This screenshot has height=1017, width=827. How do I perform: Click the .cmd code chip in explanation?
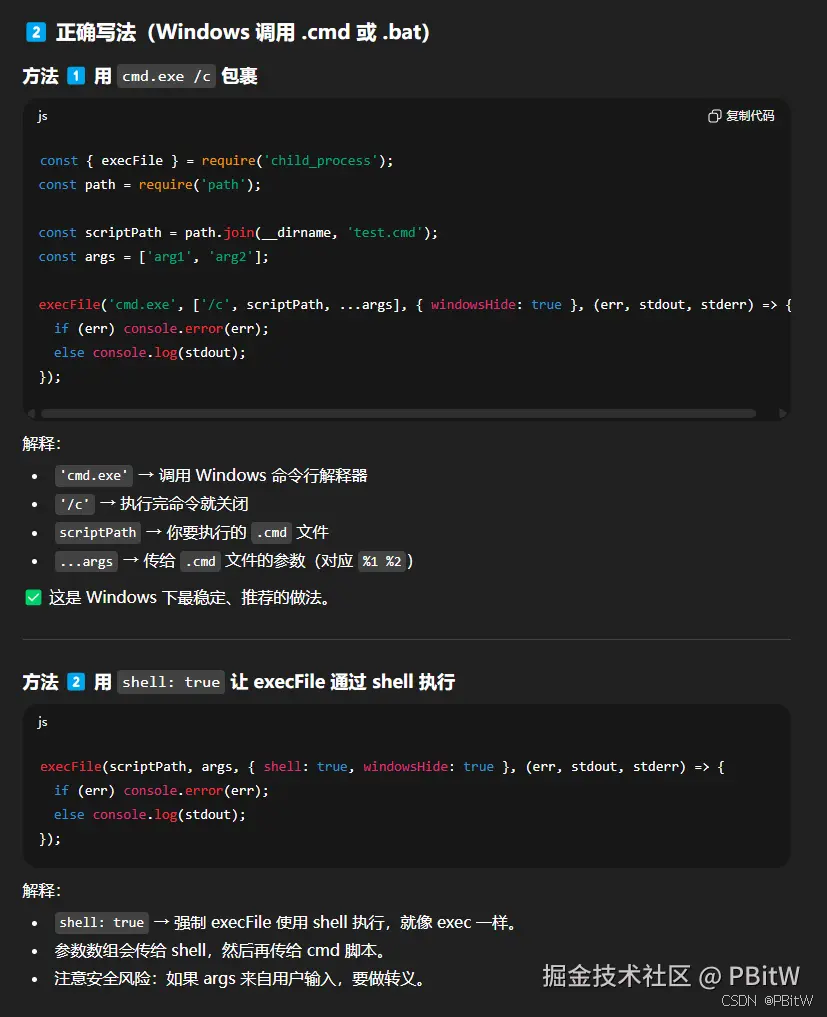270,532
